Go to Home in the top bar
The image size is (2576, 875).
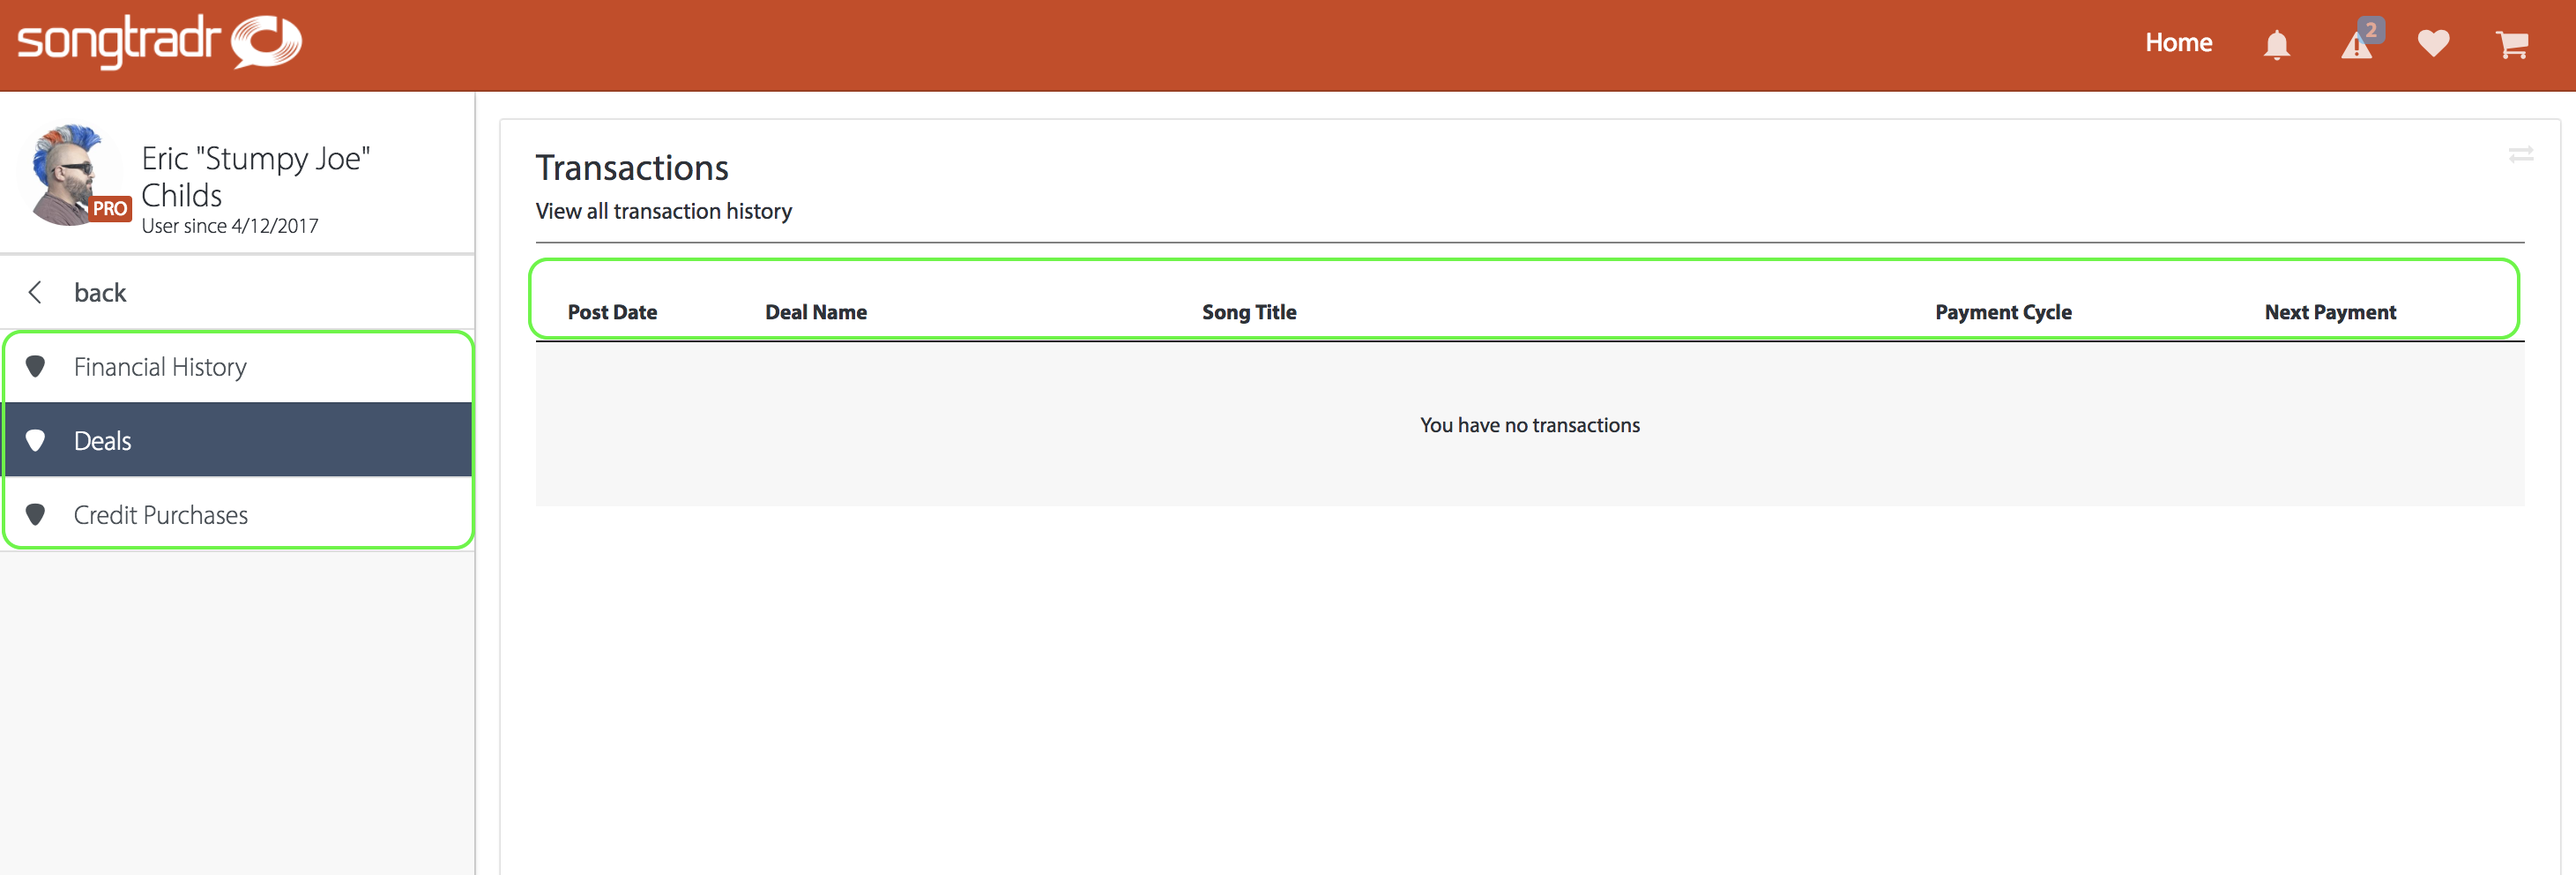(x=2178, y=43)
